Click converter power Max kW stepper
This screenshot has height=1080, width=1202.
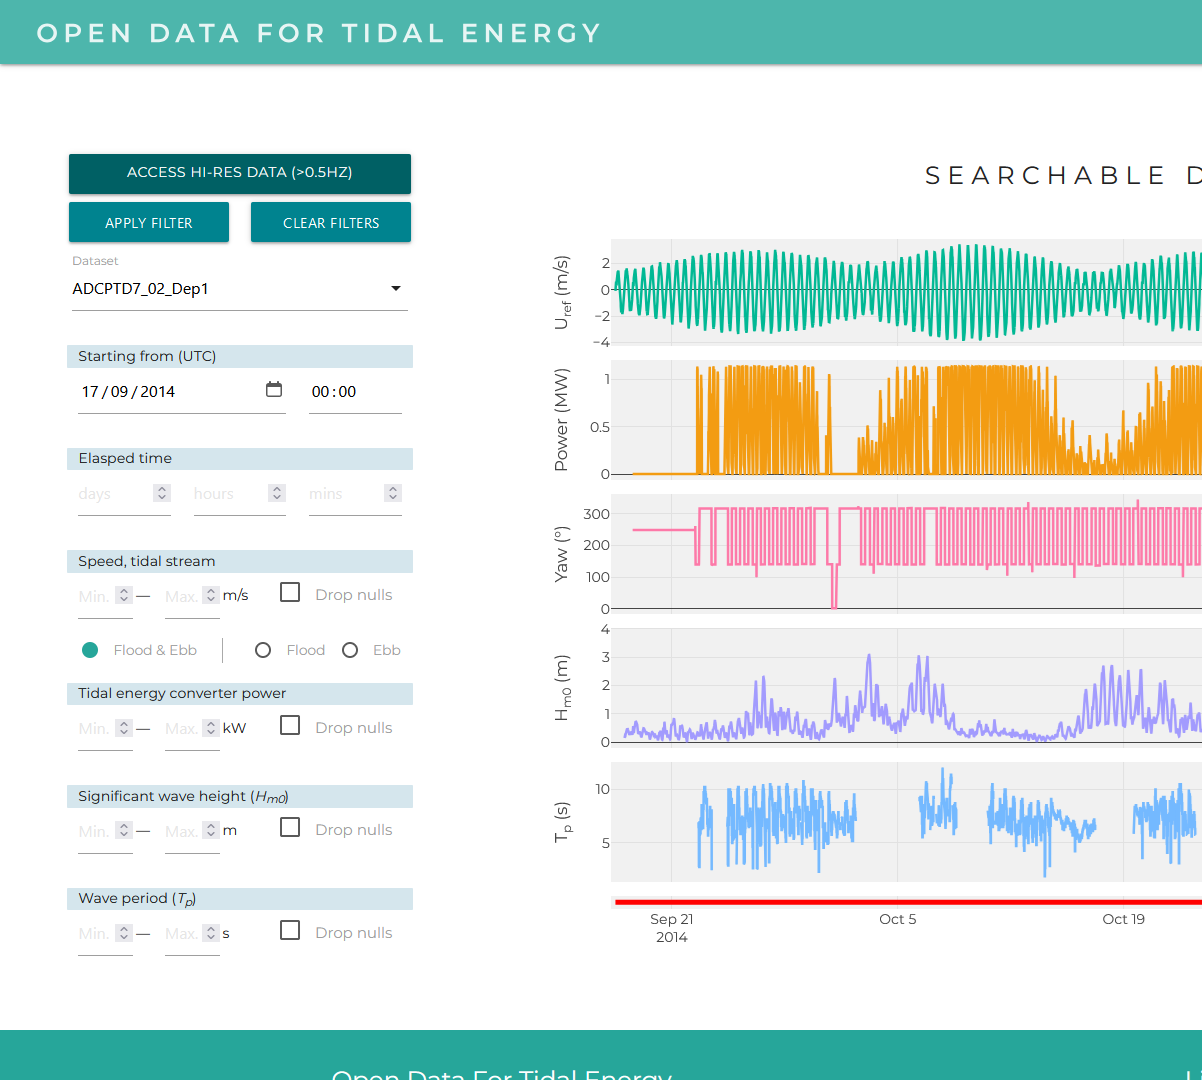click(x=211, y=728)
